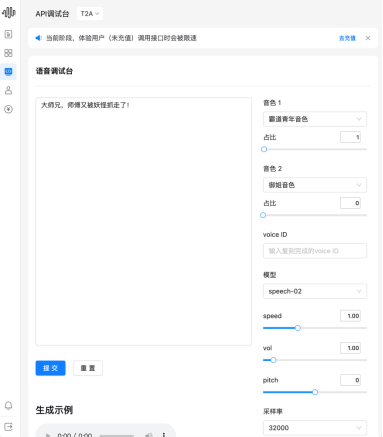Open the T2A API selector dropdown
Screen dimensions: 383x437
pyautogui.click(x=90, y=14)
